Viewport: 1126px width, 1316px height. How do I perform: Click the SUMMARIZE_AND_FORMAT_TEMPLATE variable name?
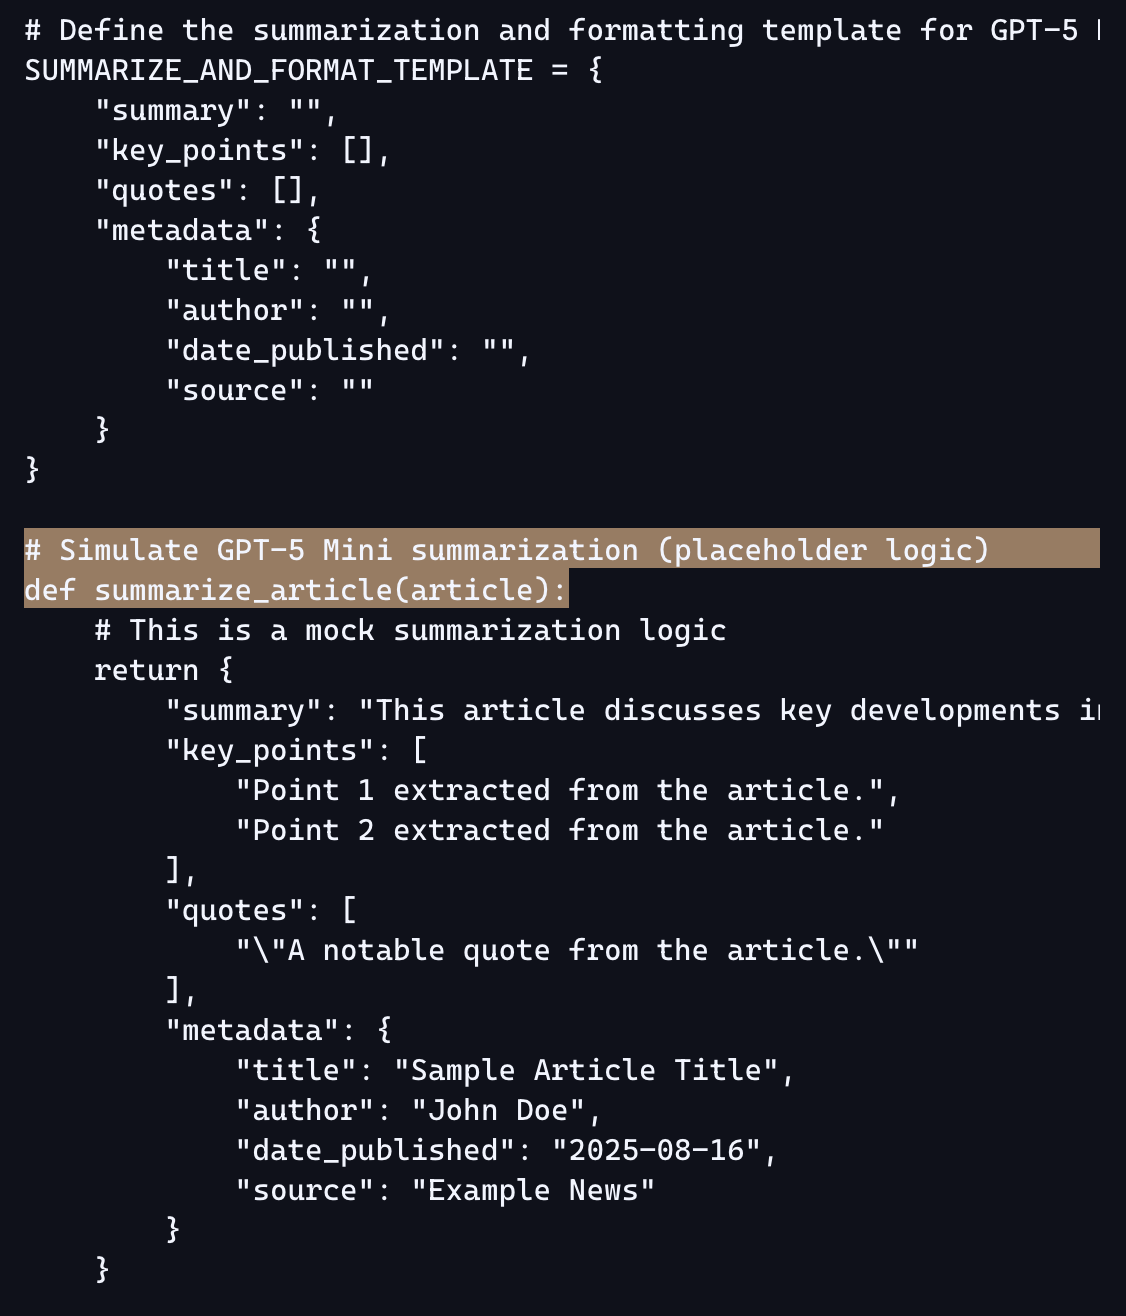click(x=279, y=71)
